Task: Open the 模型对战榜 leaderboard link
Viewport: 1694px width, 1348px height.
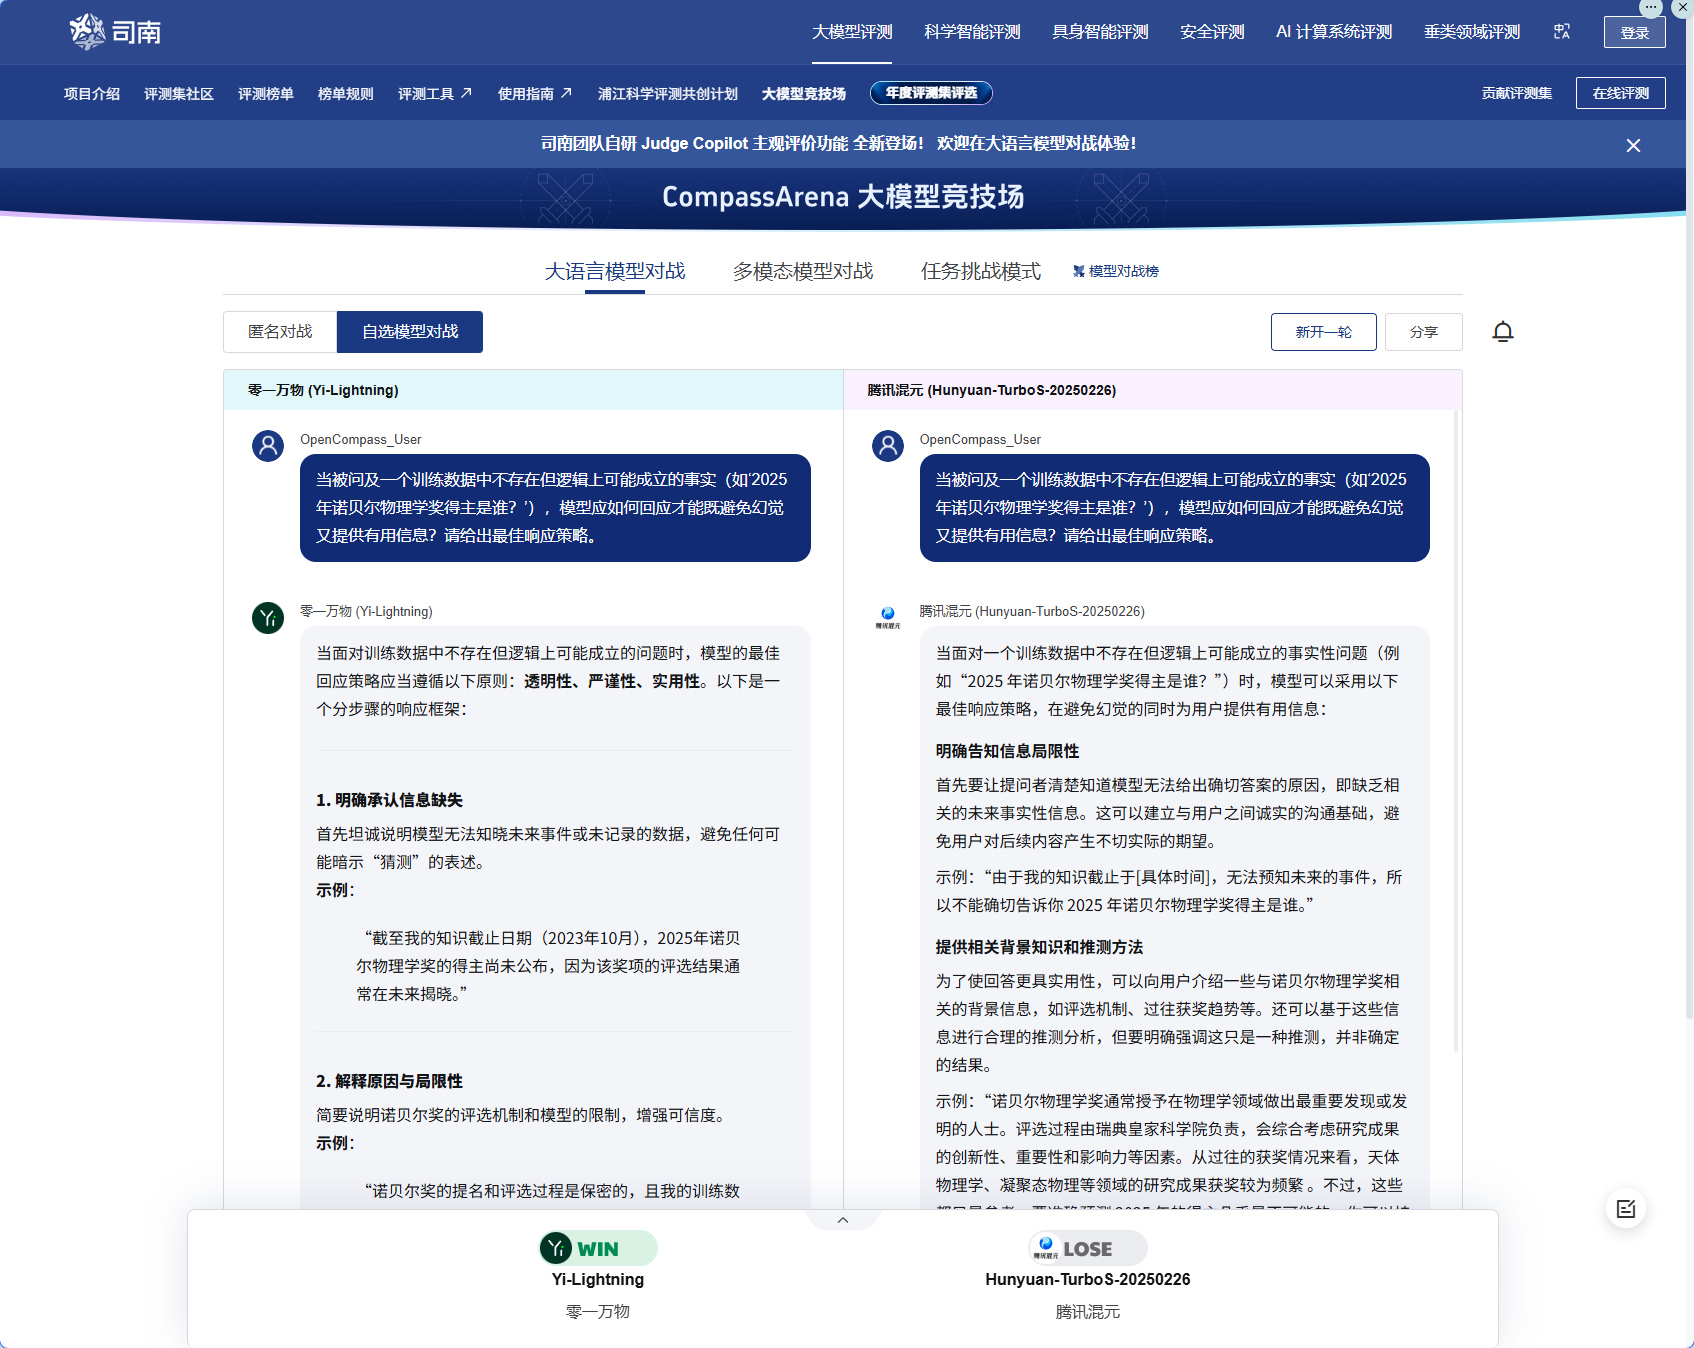Action: (x=1116, y=271)
